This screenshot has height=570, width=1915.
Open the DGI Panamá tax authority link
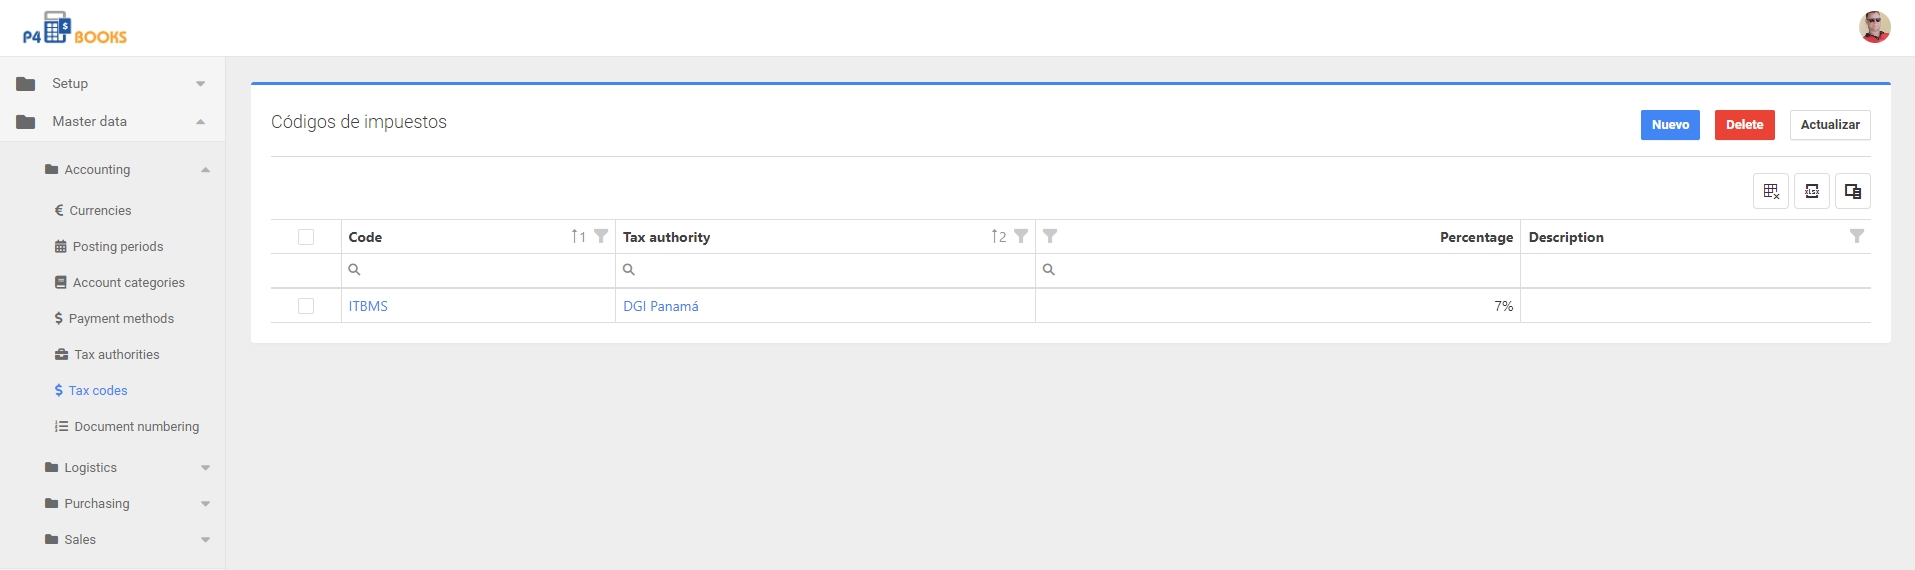point(660,306)
